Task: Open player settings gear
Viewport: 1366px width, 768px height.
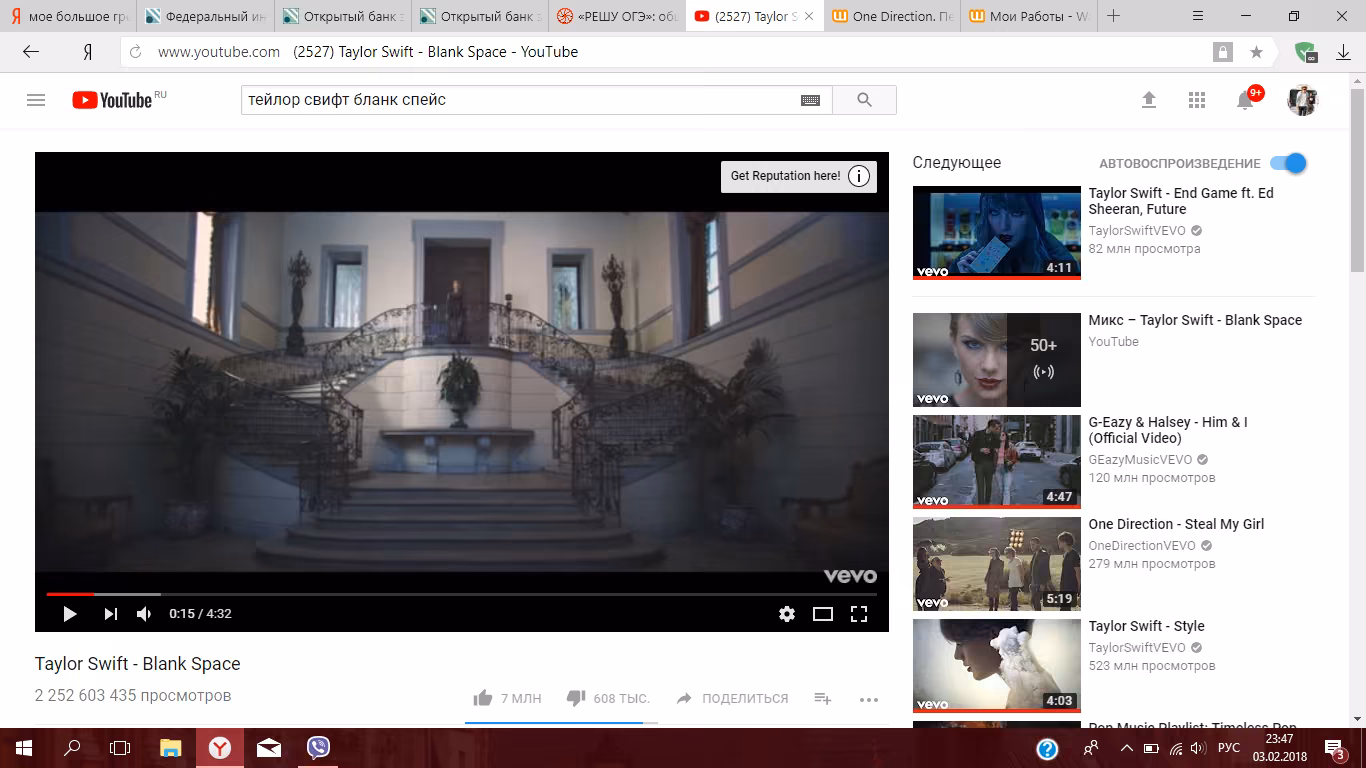Action: click(787, 614)
